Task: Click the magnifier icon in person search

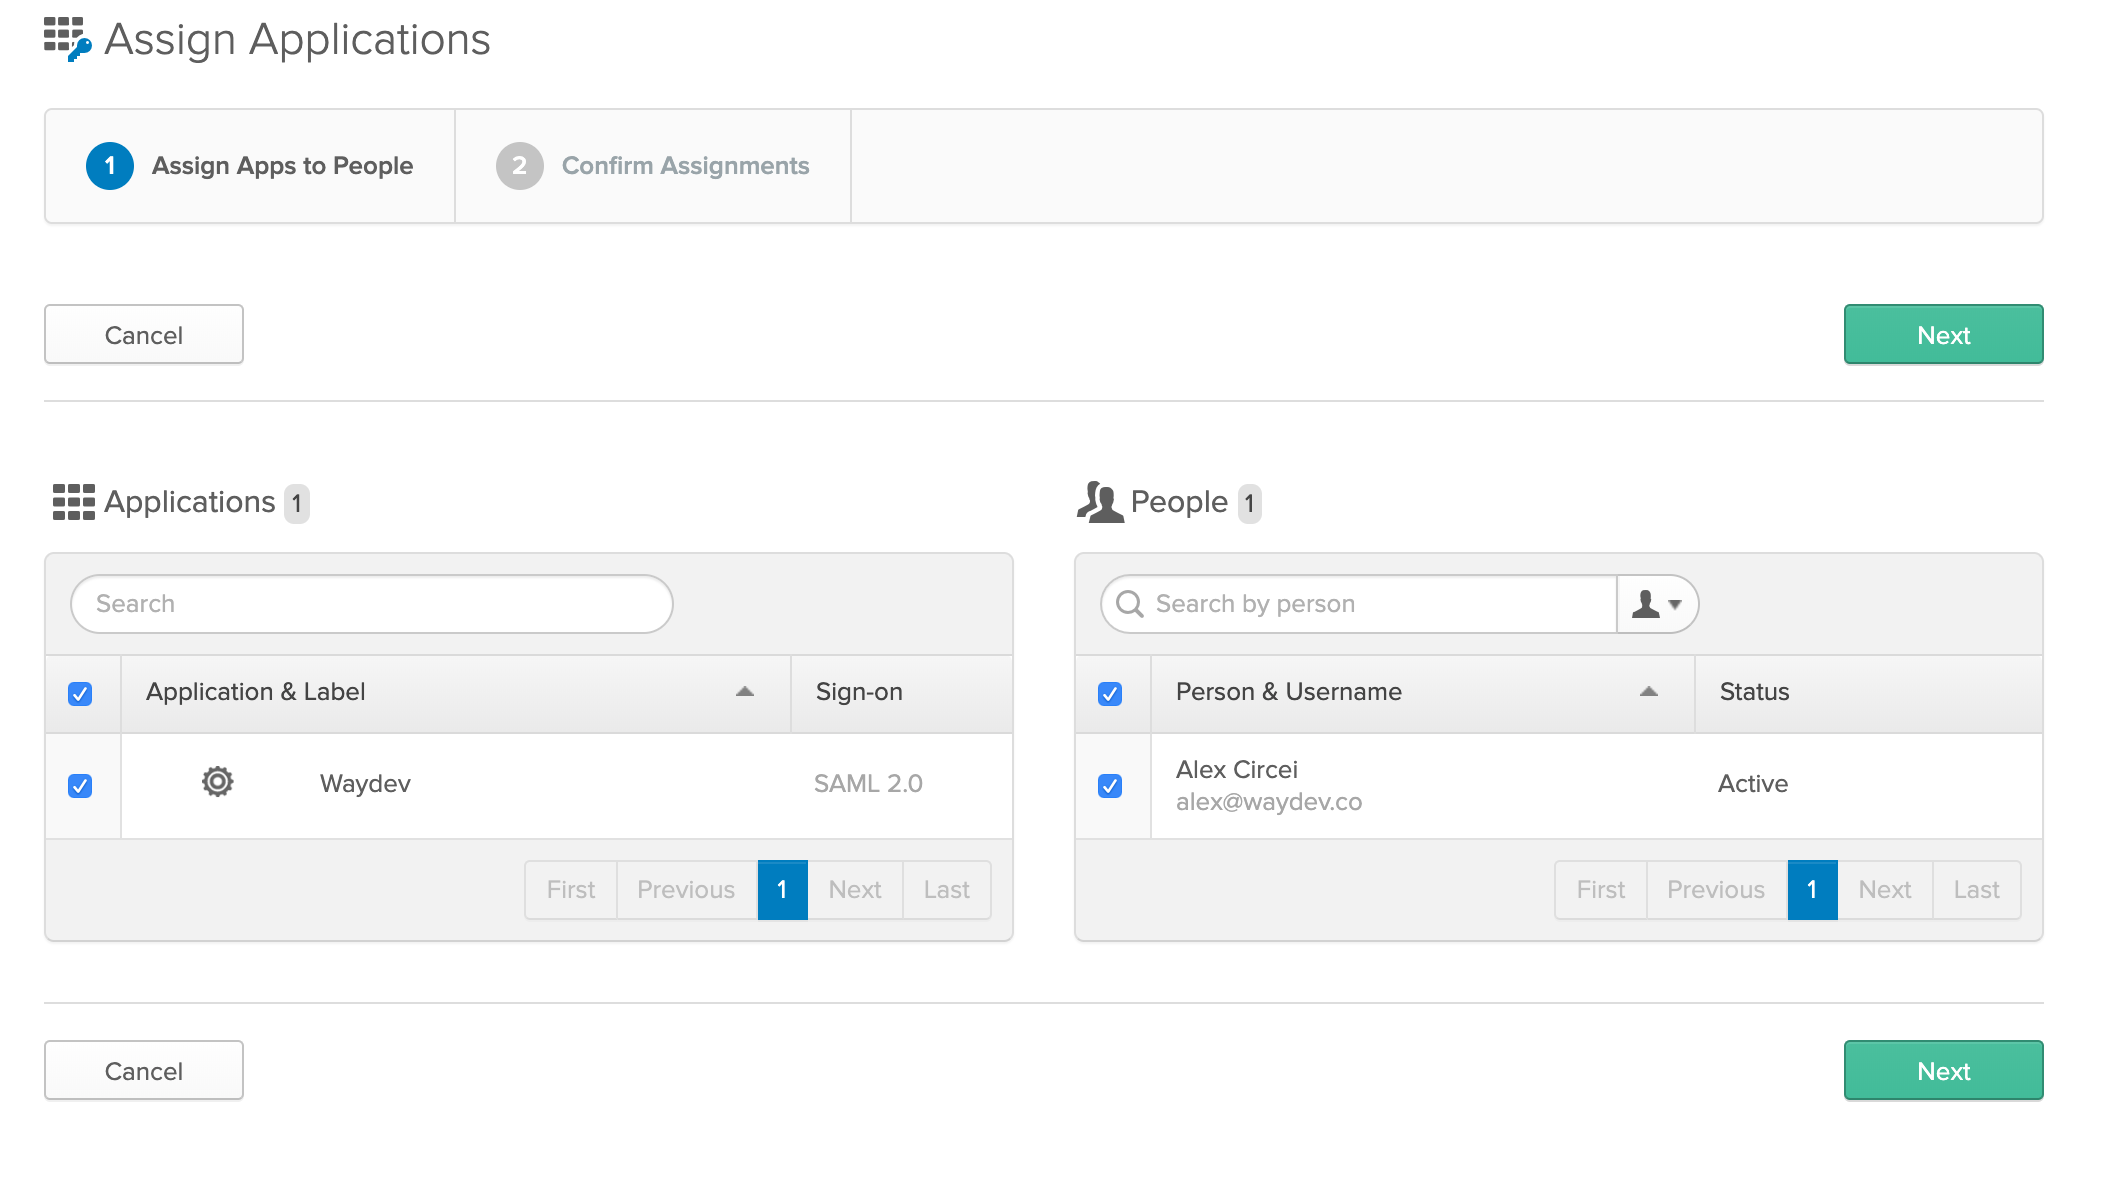Action: pos(1129,604)
